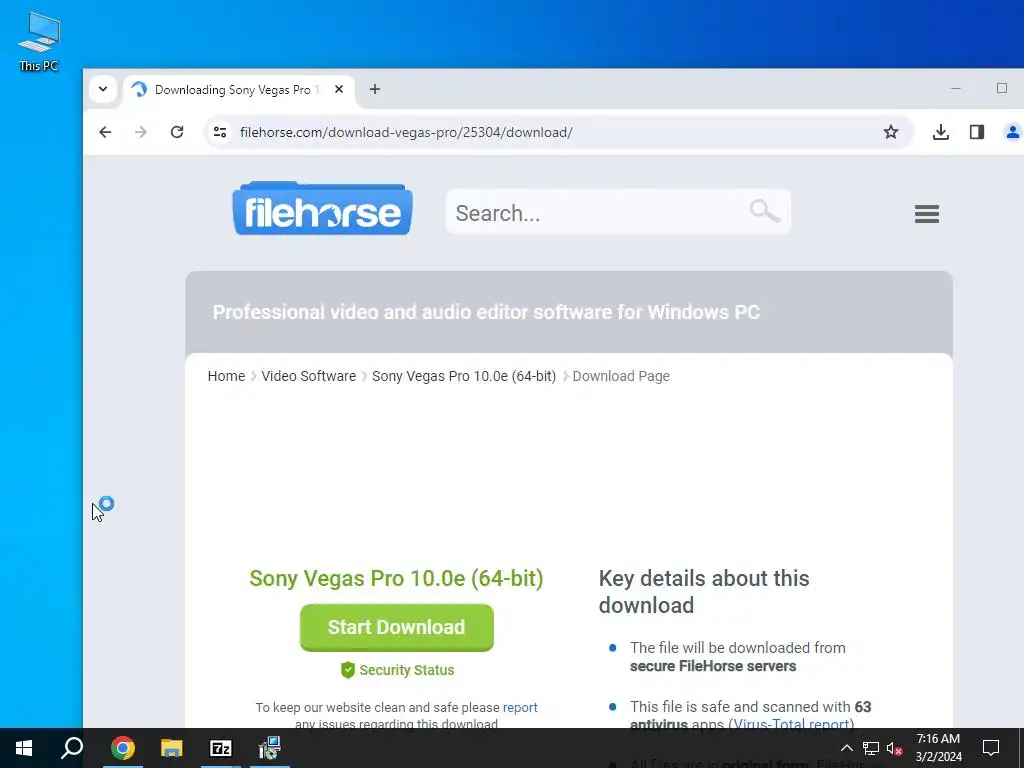Open network status tray icon

(x=871, y=748)
